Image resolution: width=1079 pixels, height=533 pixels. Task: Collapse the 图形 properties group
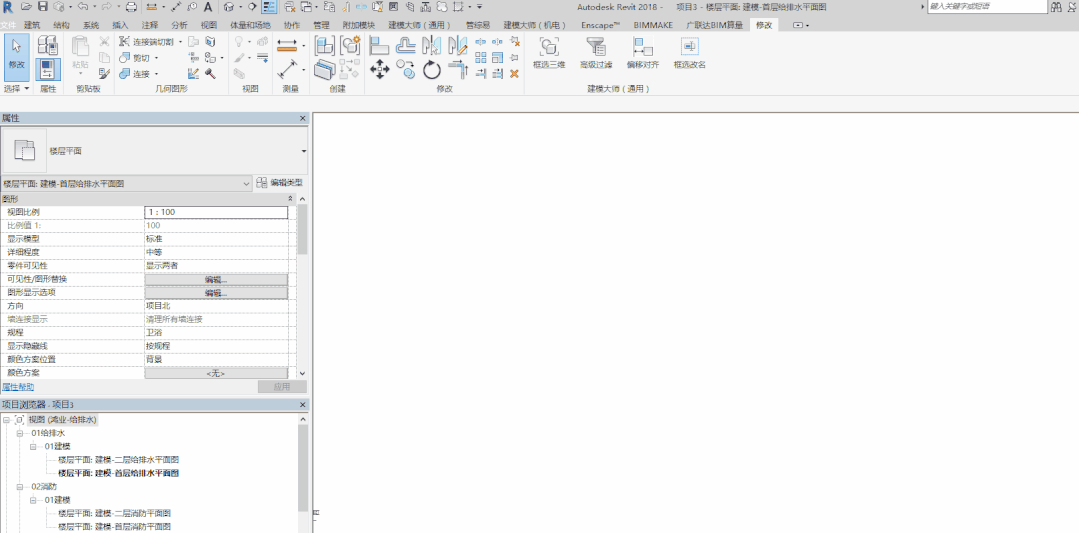[290, 198]
